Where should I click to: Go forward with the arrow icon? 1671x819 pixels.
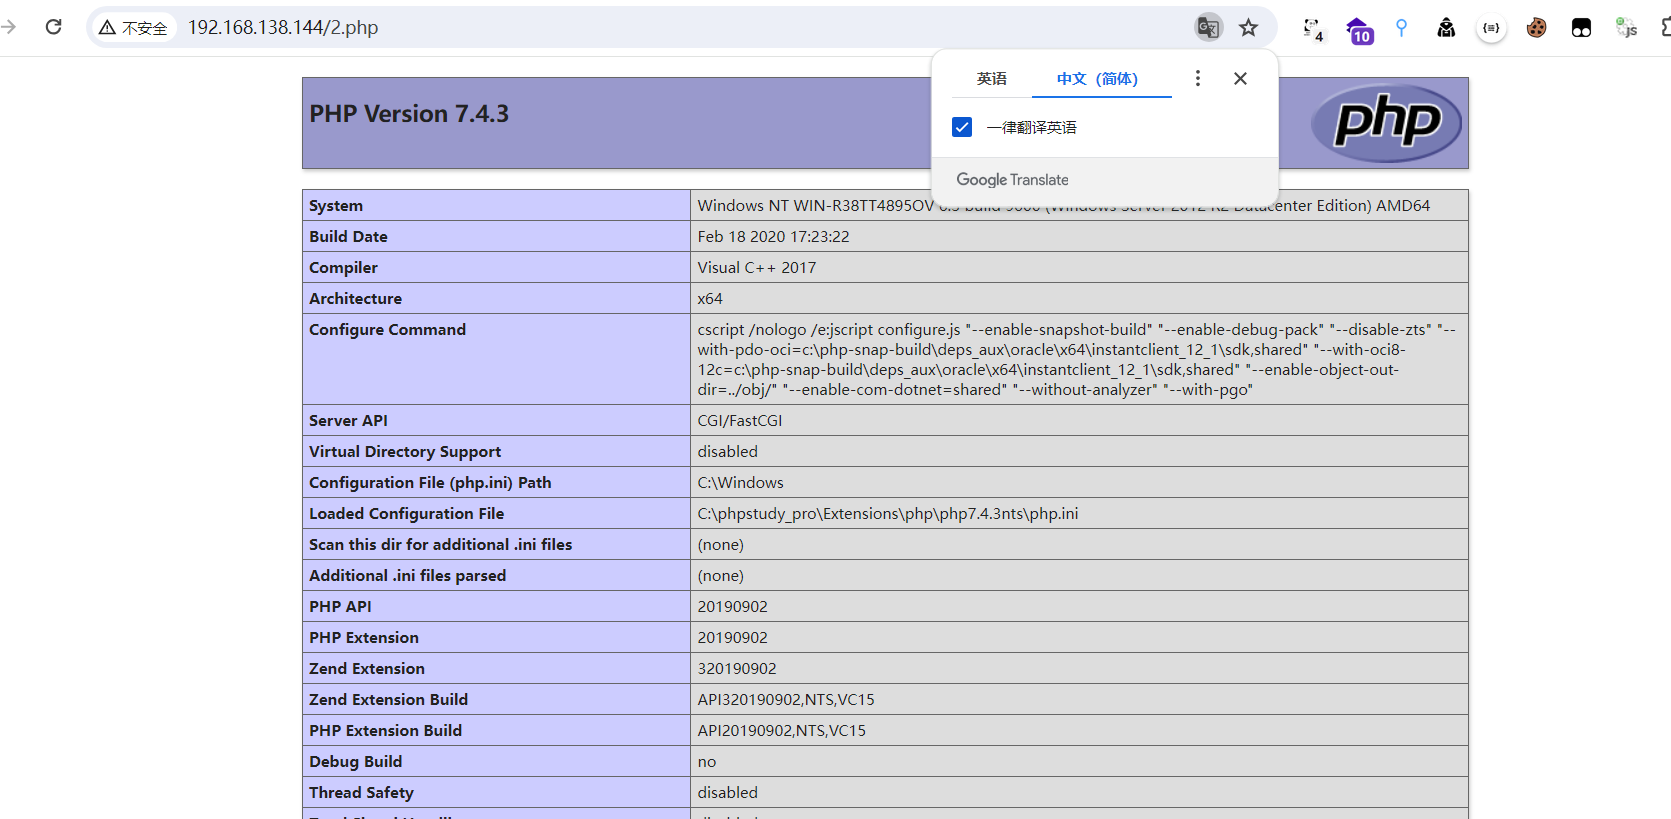coord(8,27)
